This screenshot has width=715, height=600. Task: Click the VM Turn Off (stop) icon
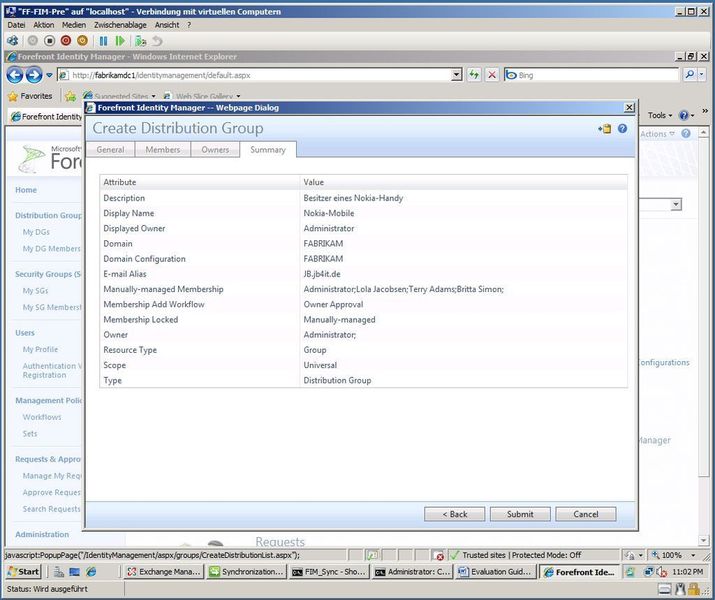(49, 41)
